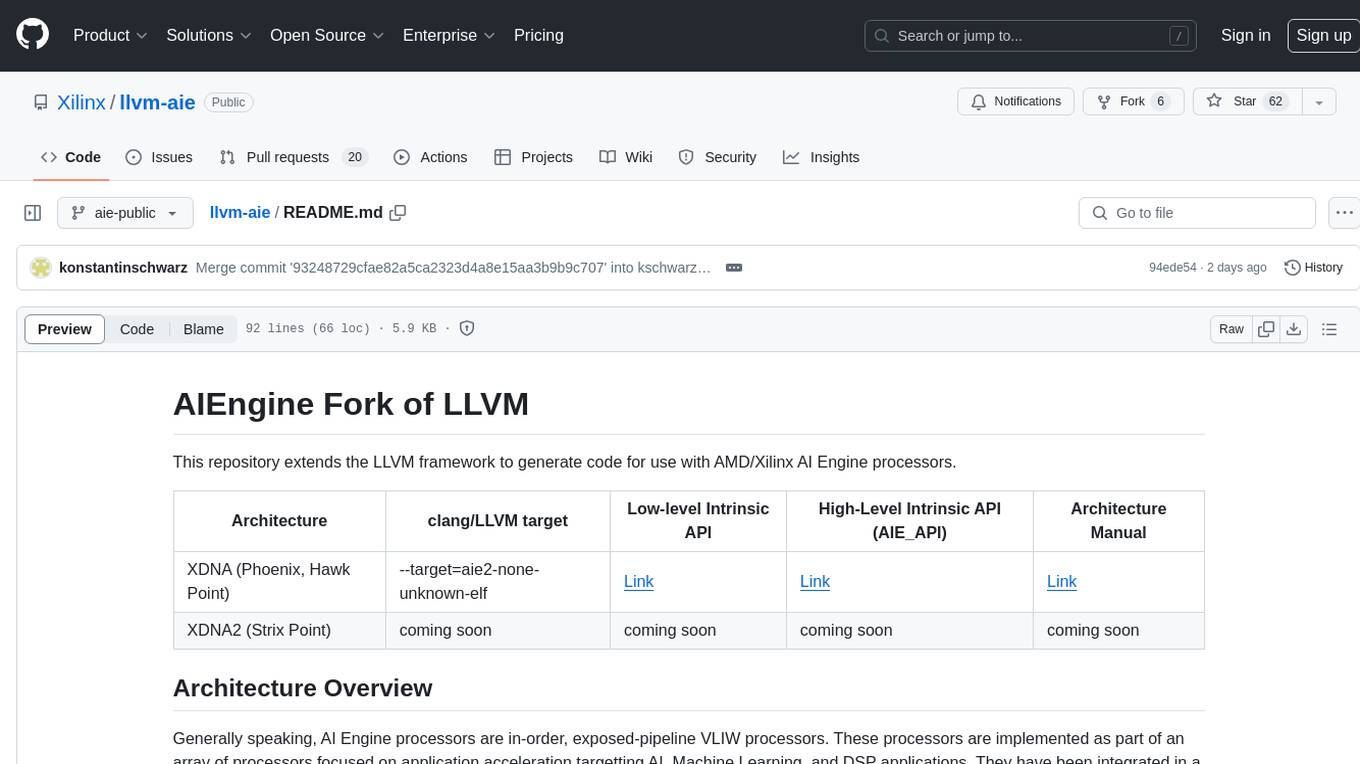Click the XDNA2 (Strix Point) cell
The height and width of the screenshot is (764, 1360).
(x=279, y=630)
